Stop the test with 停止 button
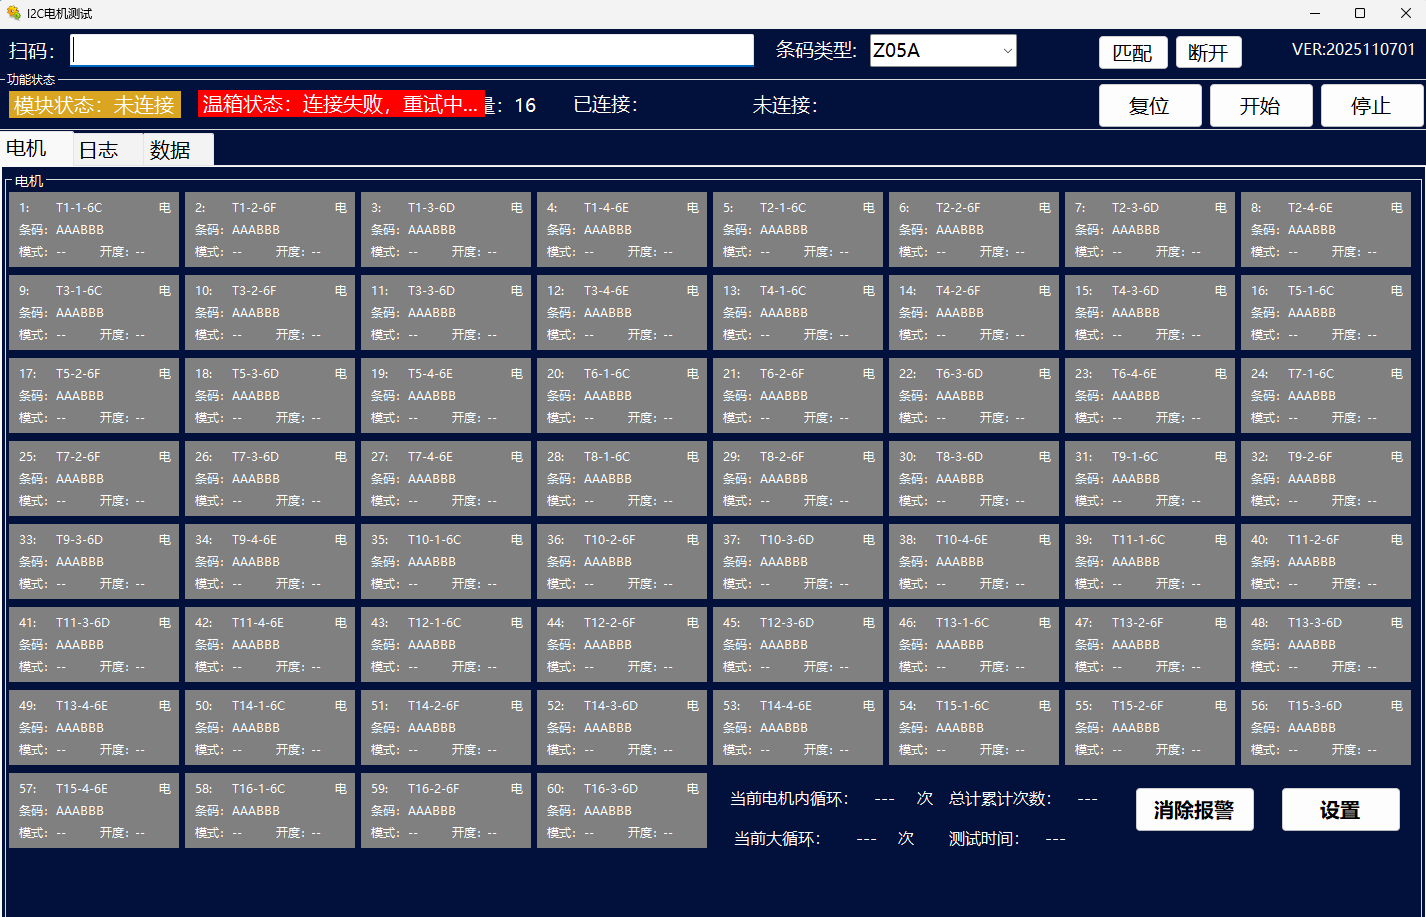This screenshot has width=1426, height=917. (x=1371, y=106)
